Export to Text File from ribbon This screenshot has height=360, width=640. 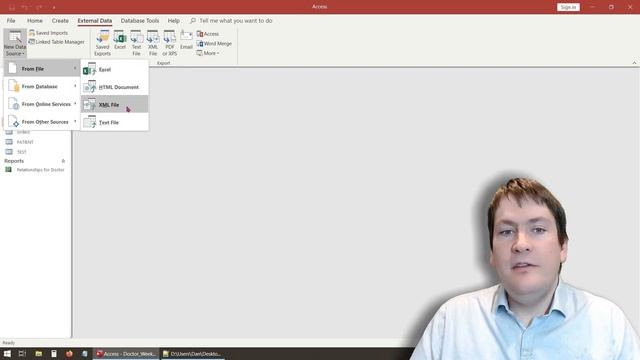tap(136, 43)
